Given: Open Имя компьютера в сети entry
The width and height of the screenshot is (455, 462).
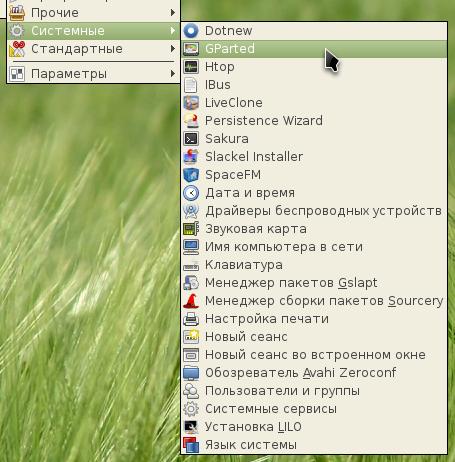Looking at the screenshot, I should click(x=314, y=247).
